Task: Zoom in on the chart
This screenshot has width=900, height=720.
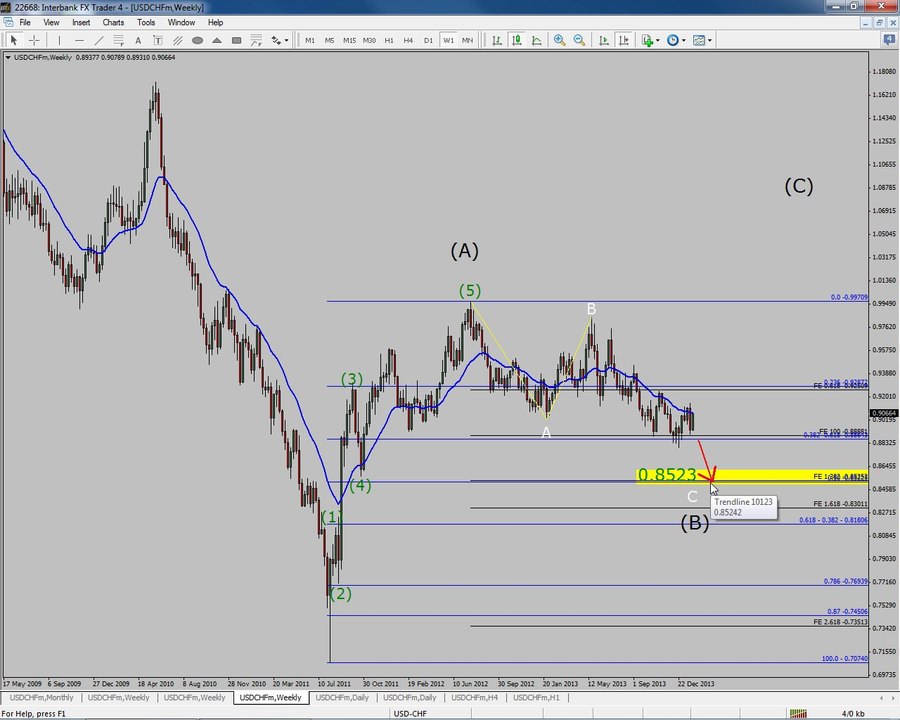Action: pos(559,40)
